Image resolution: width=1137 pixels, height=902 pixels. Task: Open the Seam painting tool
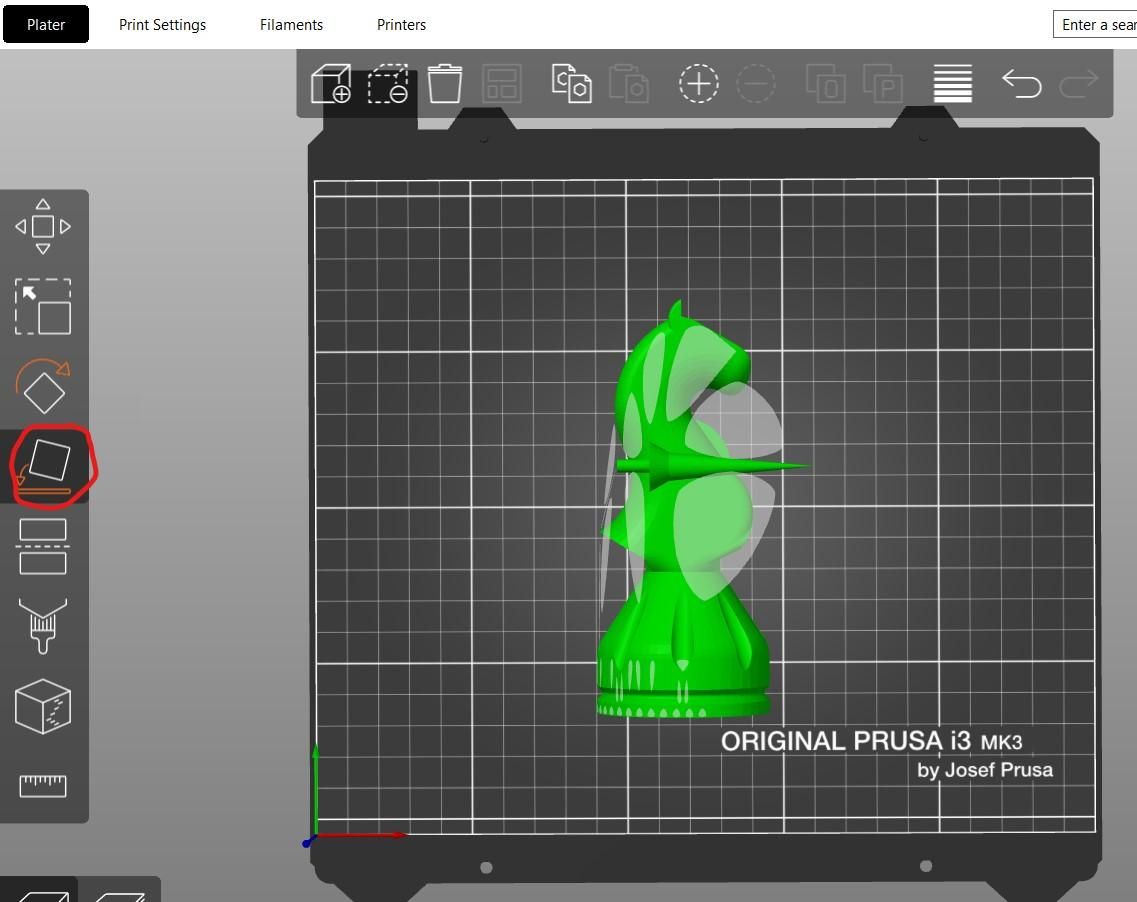42,707
